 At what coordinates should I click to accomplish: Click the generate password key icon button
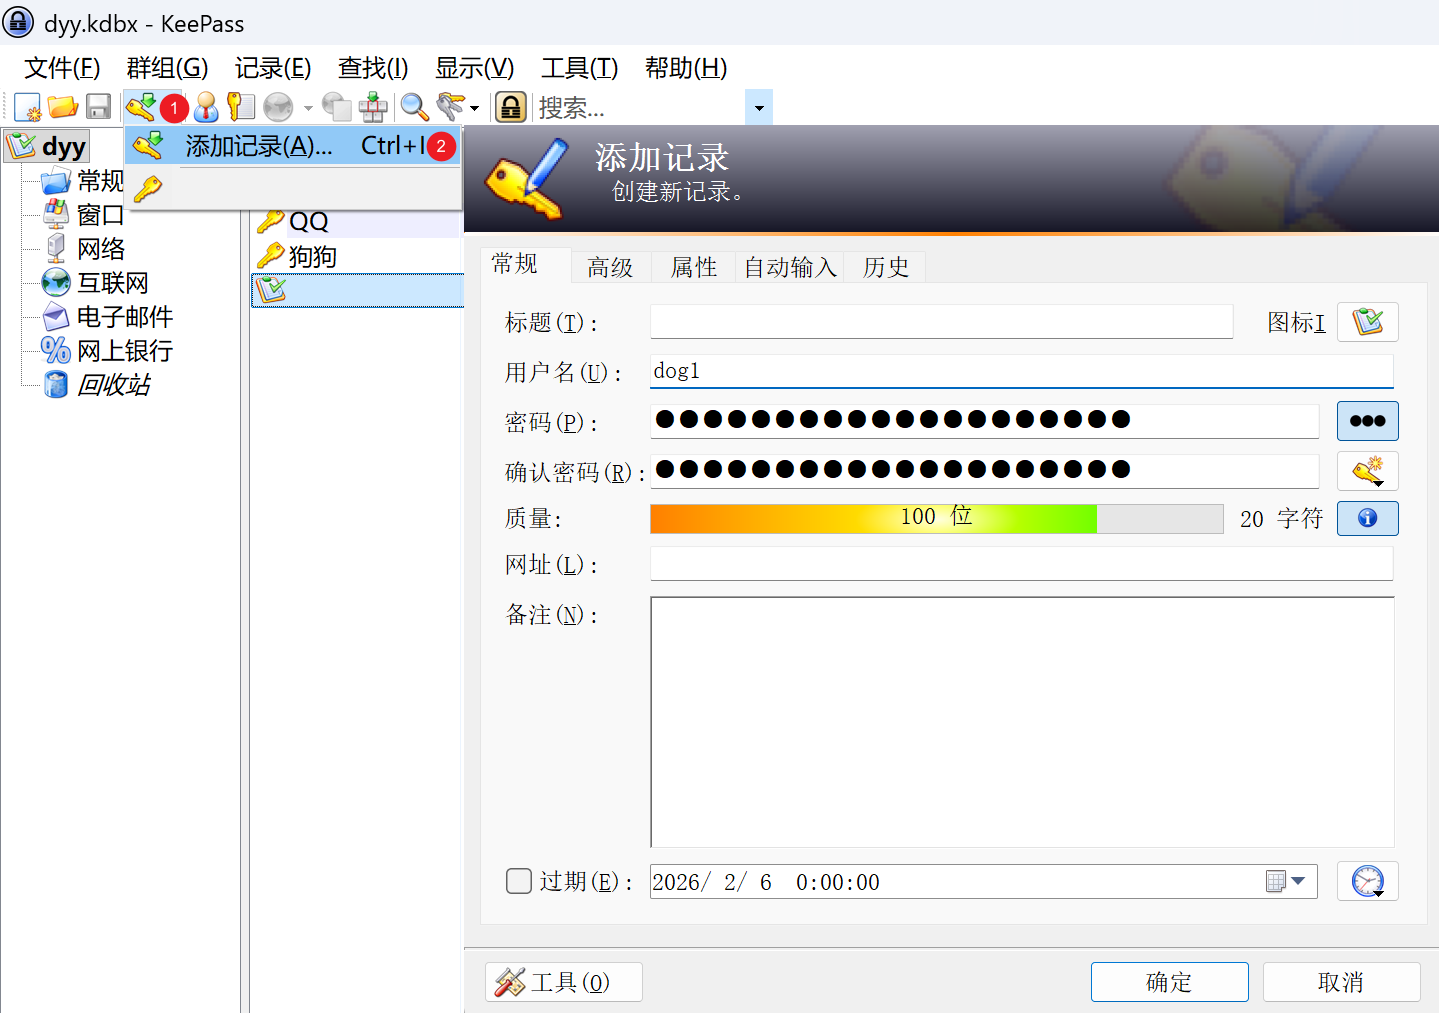point(1367,471)
